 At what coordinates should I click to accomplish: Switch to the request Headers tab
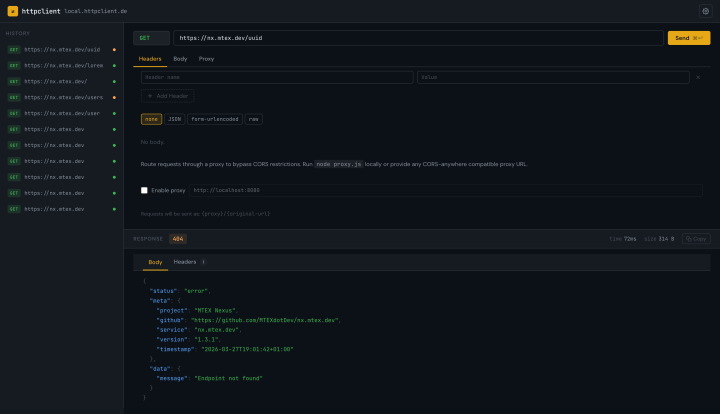point(150,59)
